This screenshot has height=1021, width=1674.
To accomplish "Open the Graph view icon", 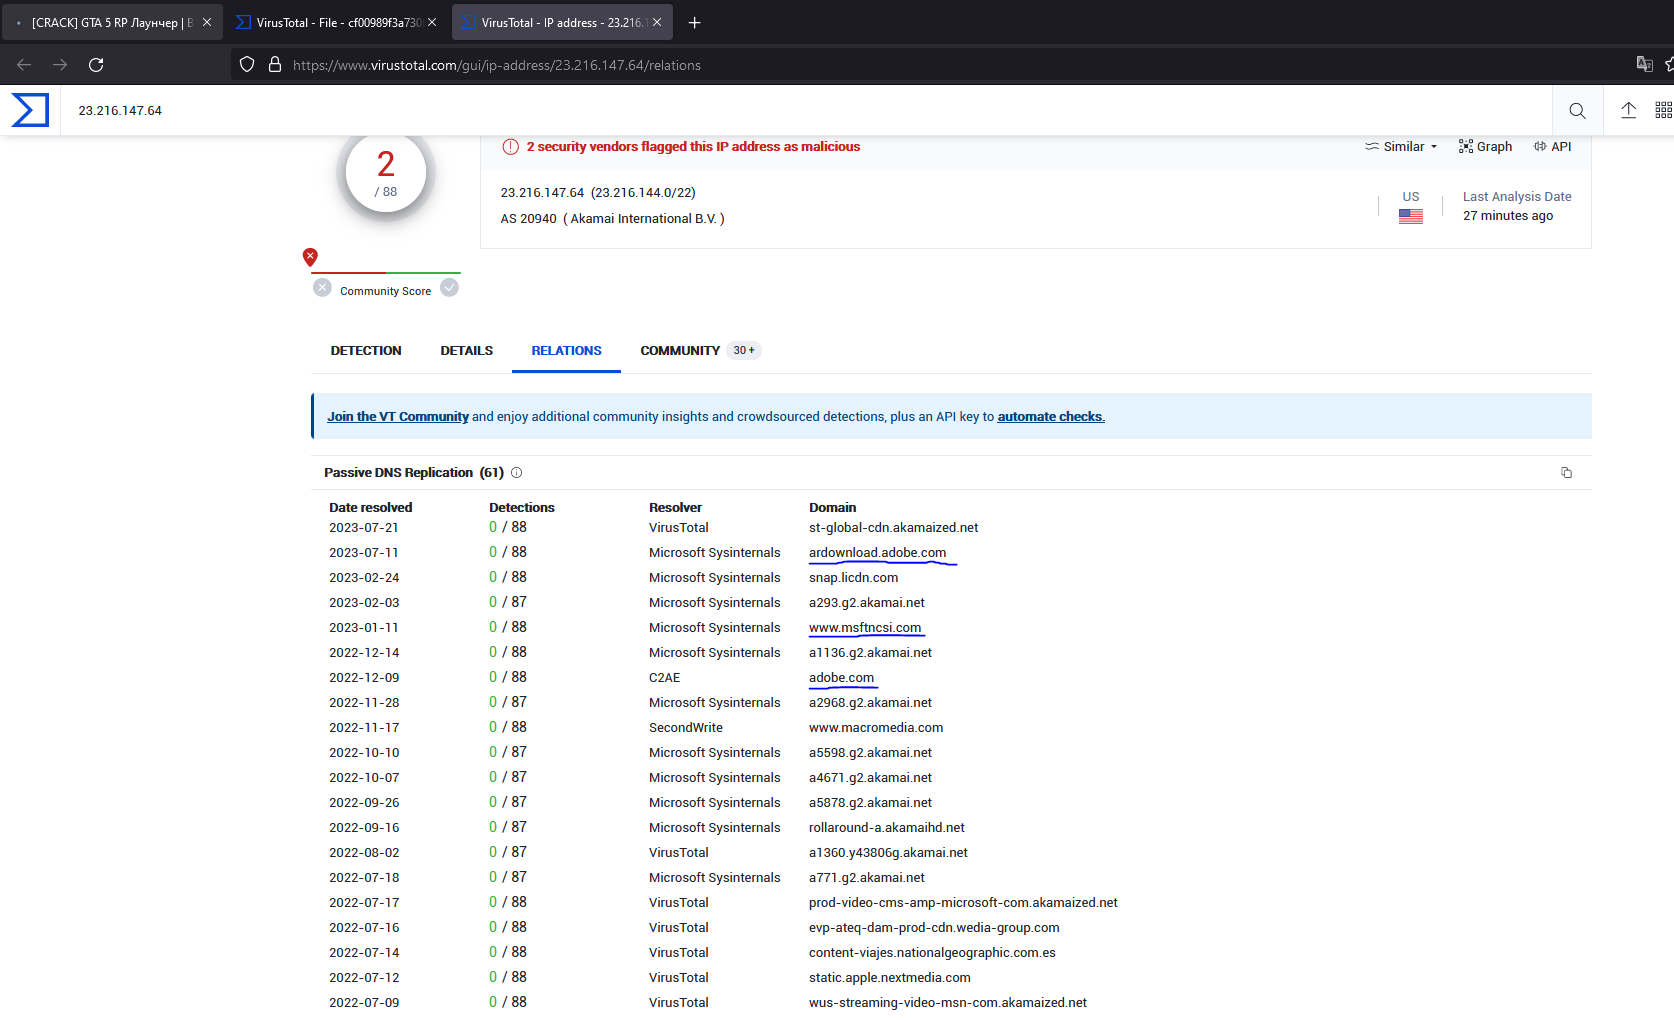I will pyautogui.click(x=1484, y=147).
